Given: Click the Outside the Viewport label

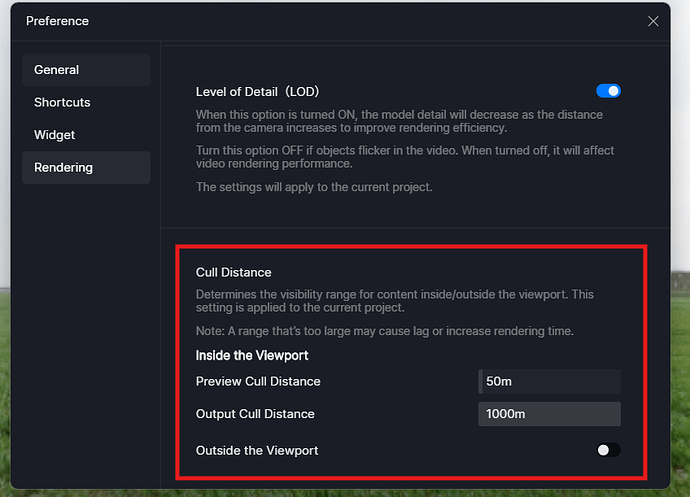Looking at the screenshot, I should 257,451.
